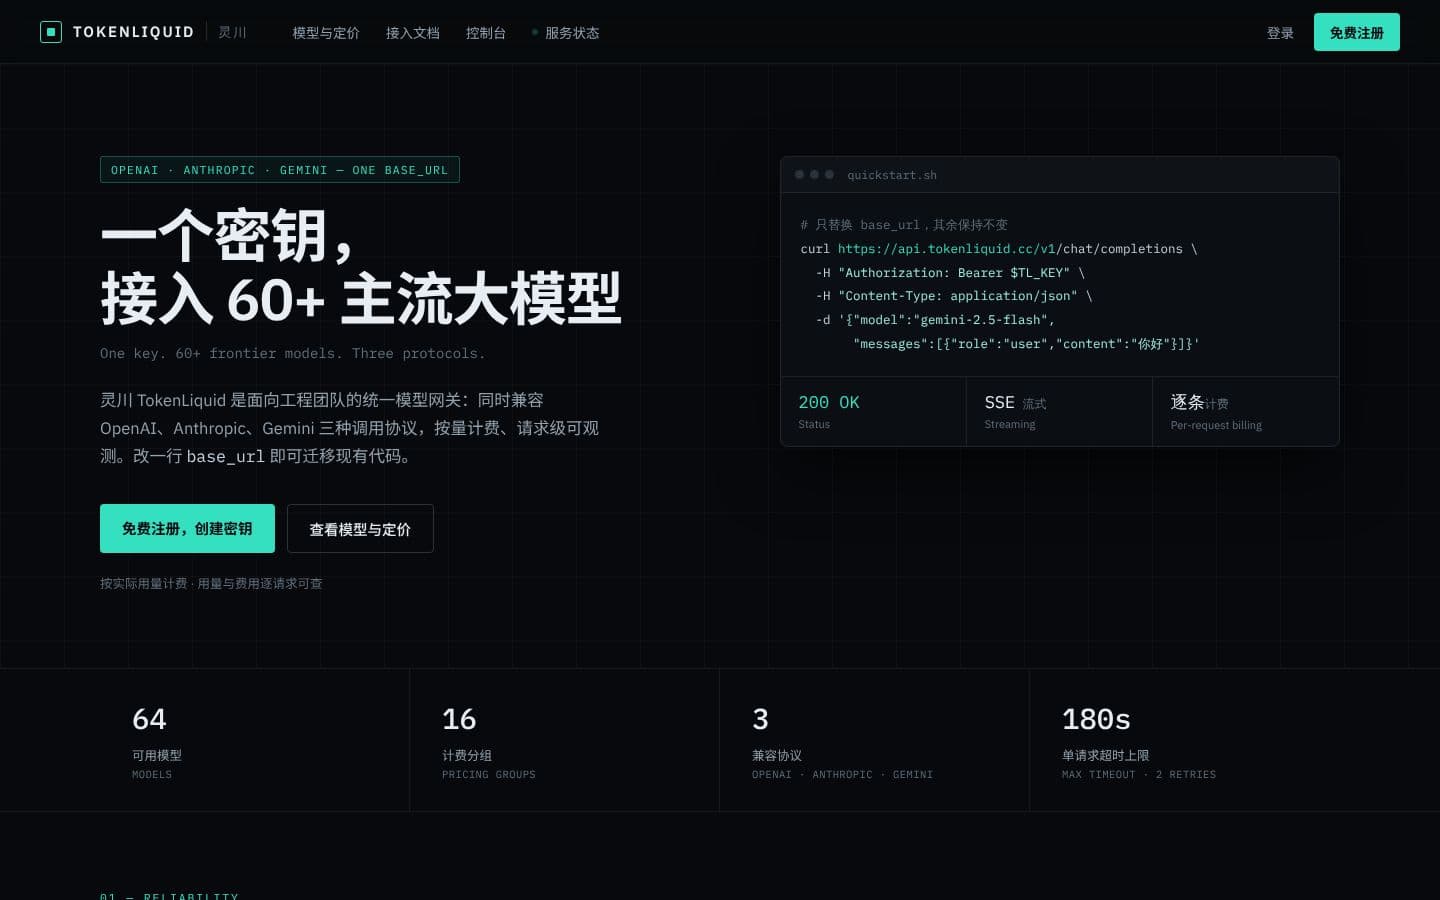Screen dimensions: 1440x900
Task: Click the 逐条计费 per-request billing cell
Action: tap(1246, 411)
